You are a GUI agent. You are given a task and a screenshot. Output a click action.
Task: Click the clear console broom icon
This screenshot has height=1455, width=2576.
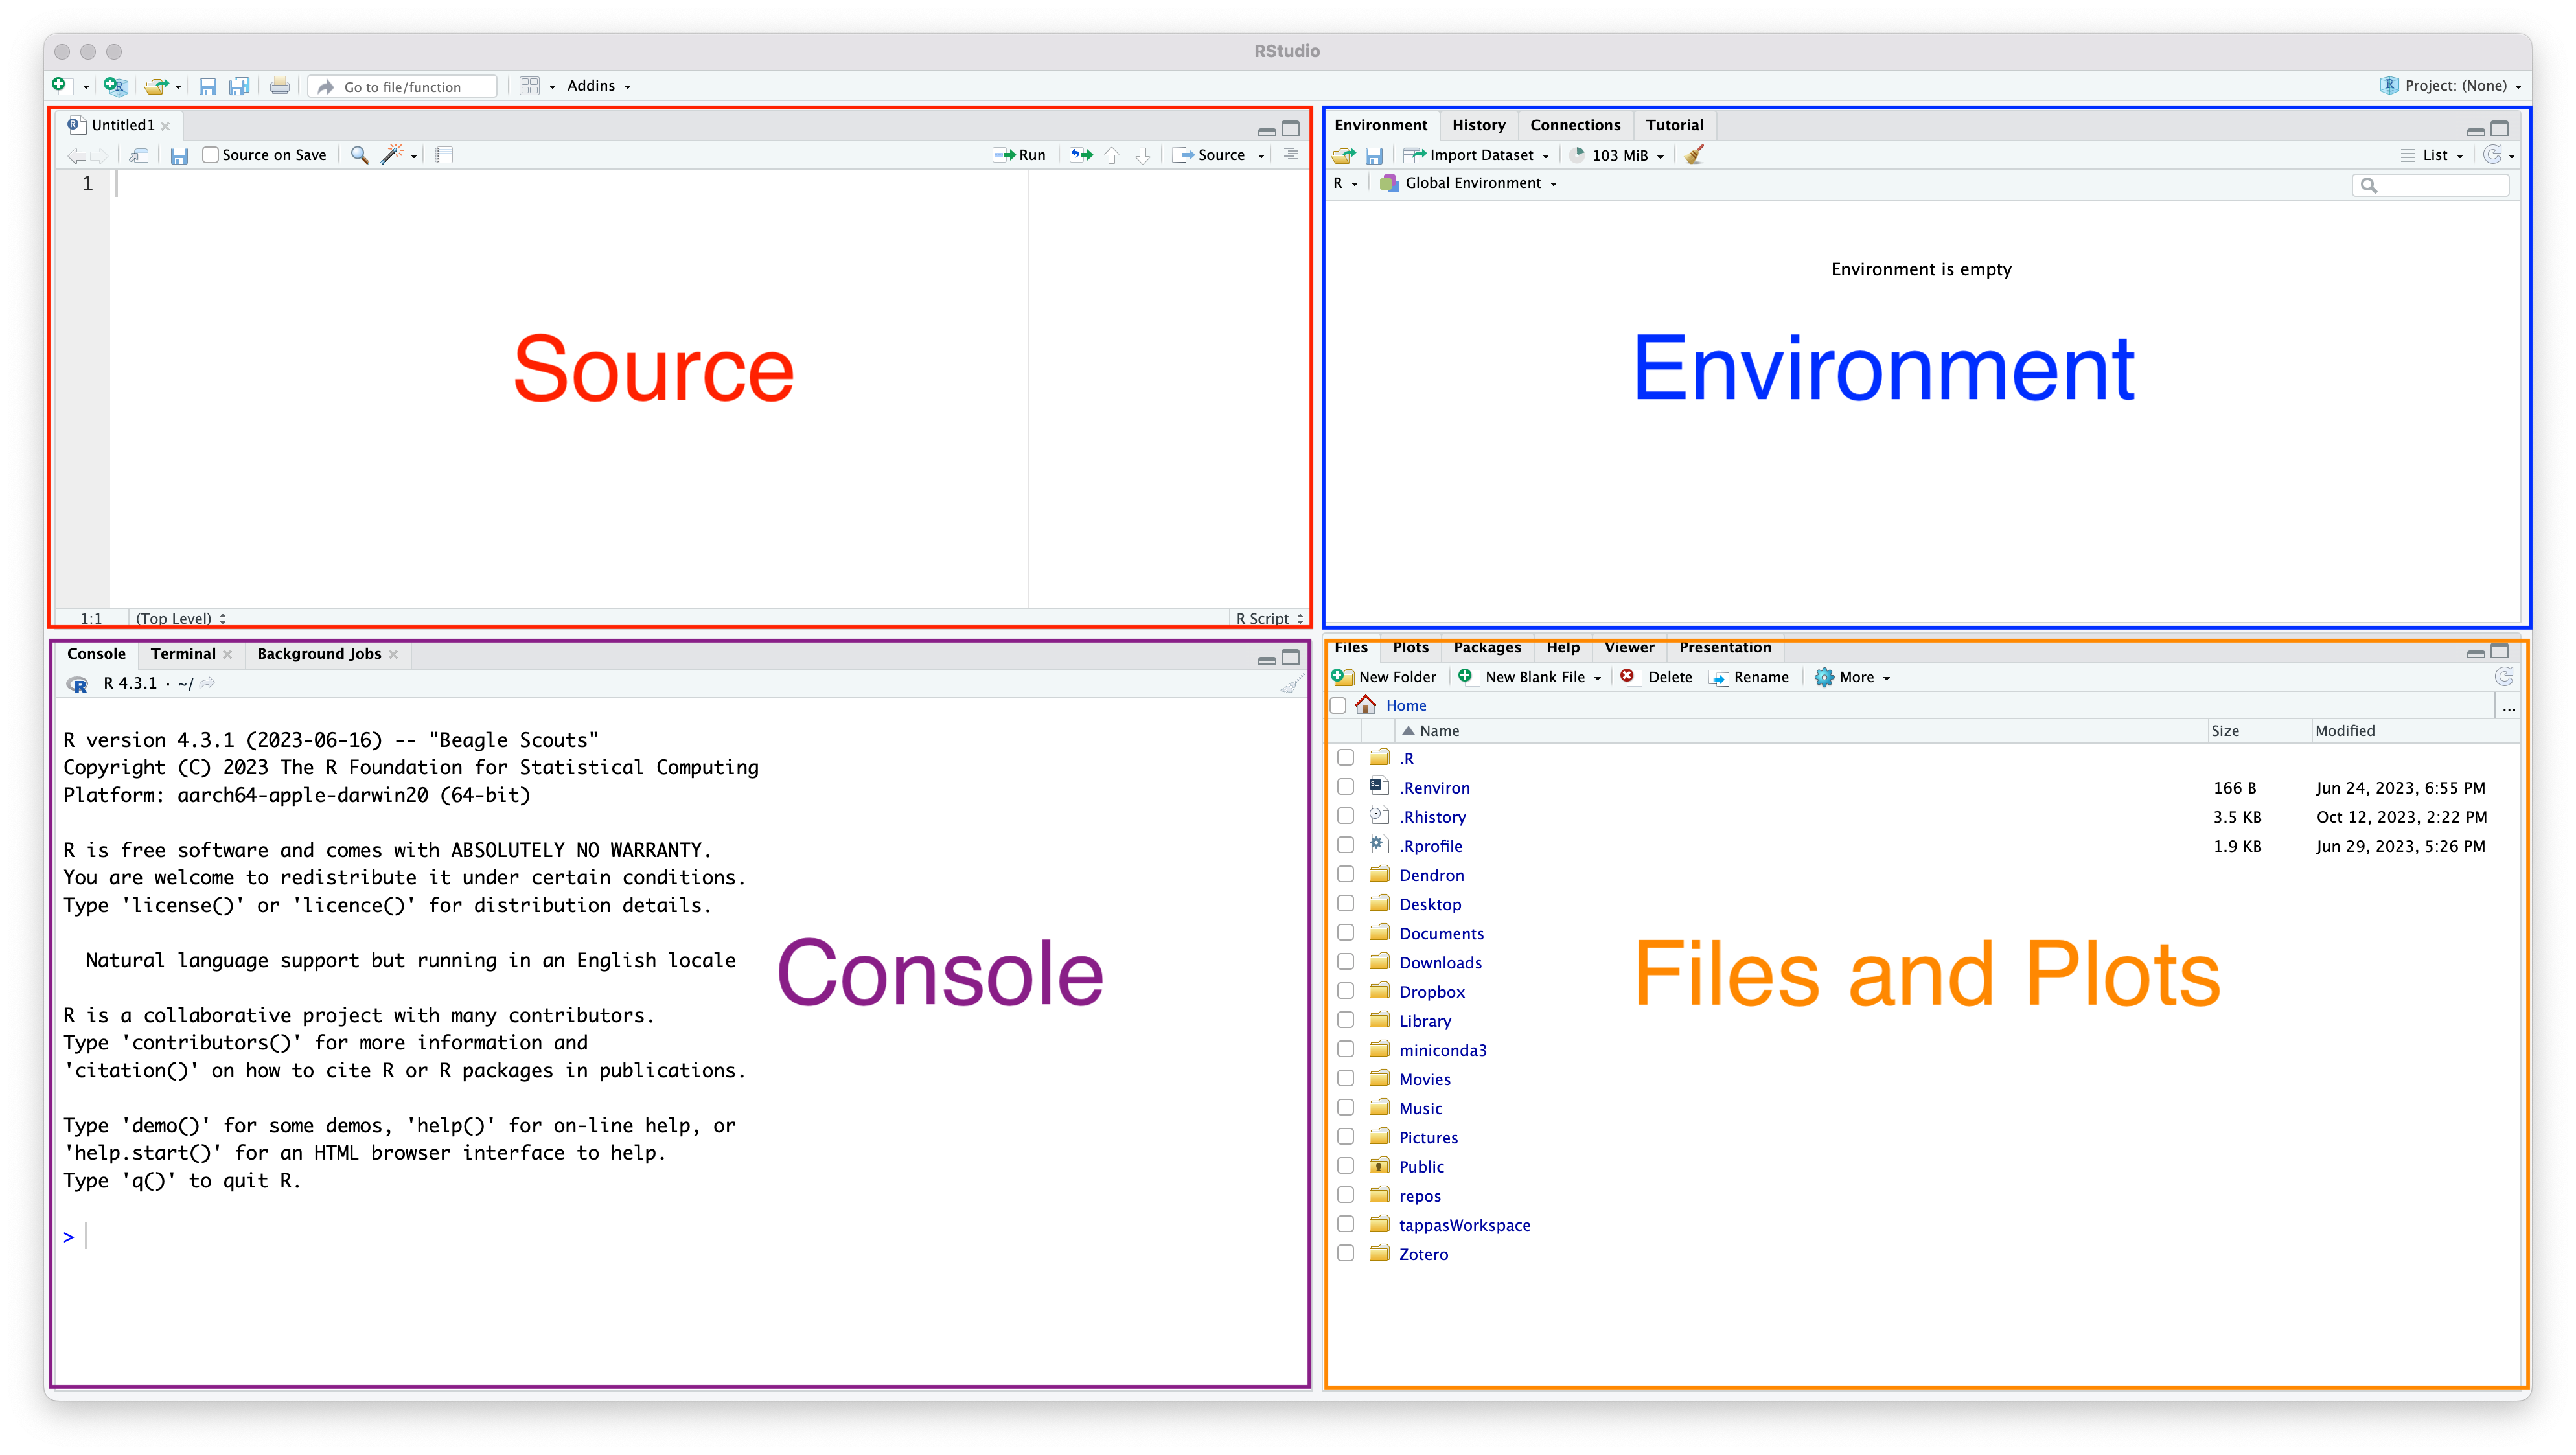(x=1291, y=684)
